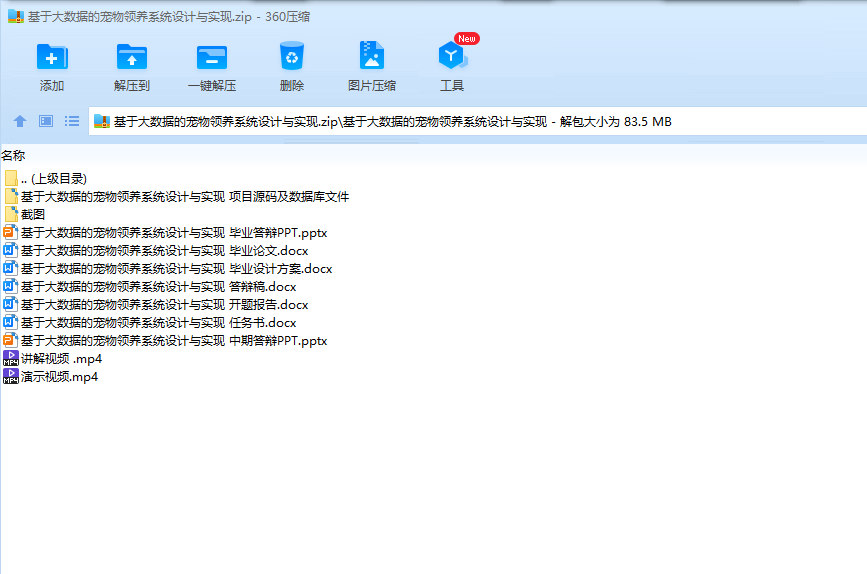Click the 删除 (Delete) trash icon
The height and width of the screenshot is (574, 867).
coord(292,56)
